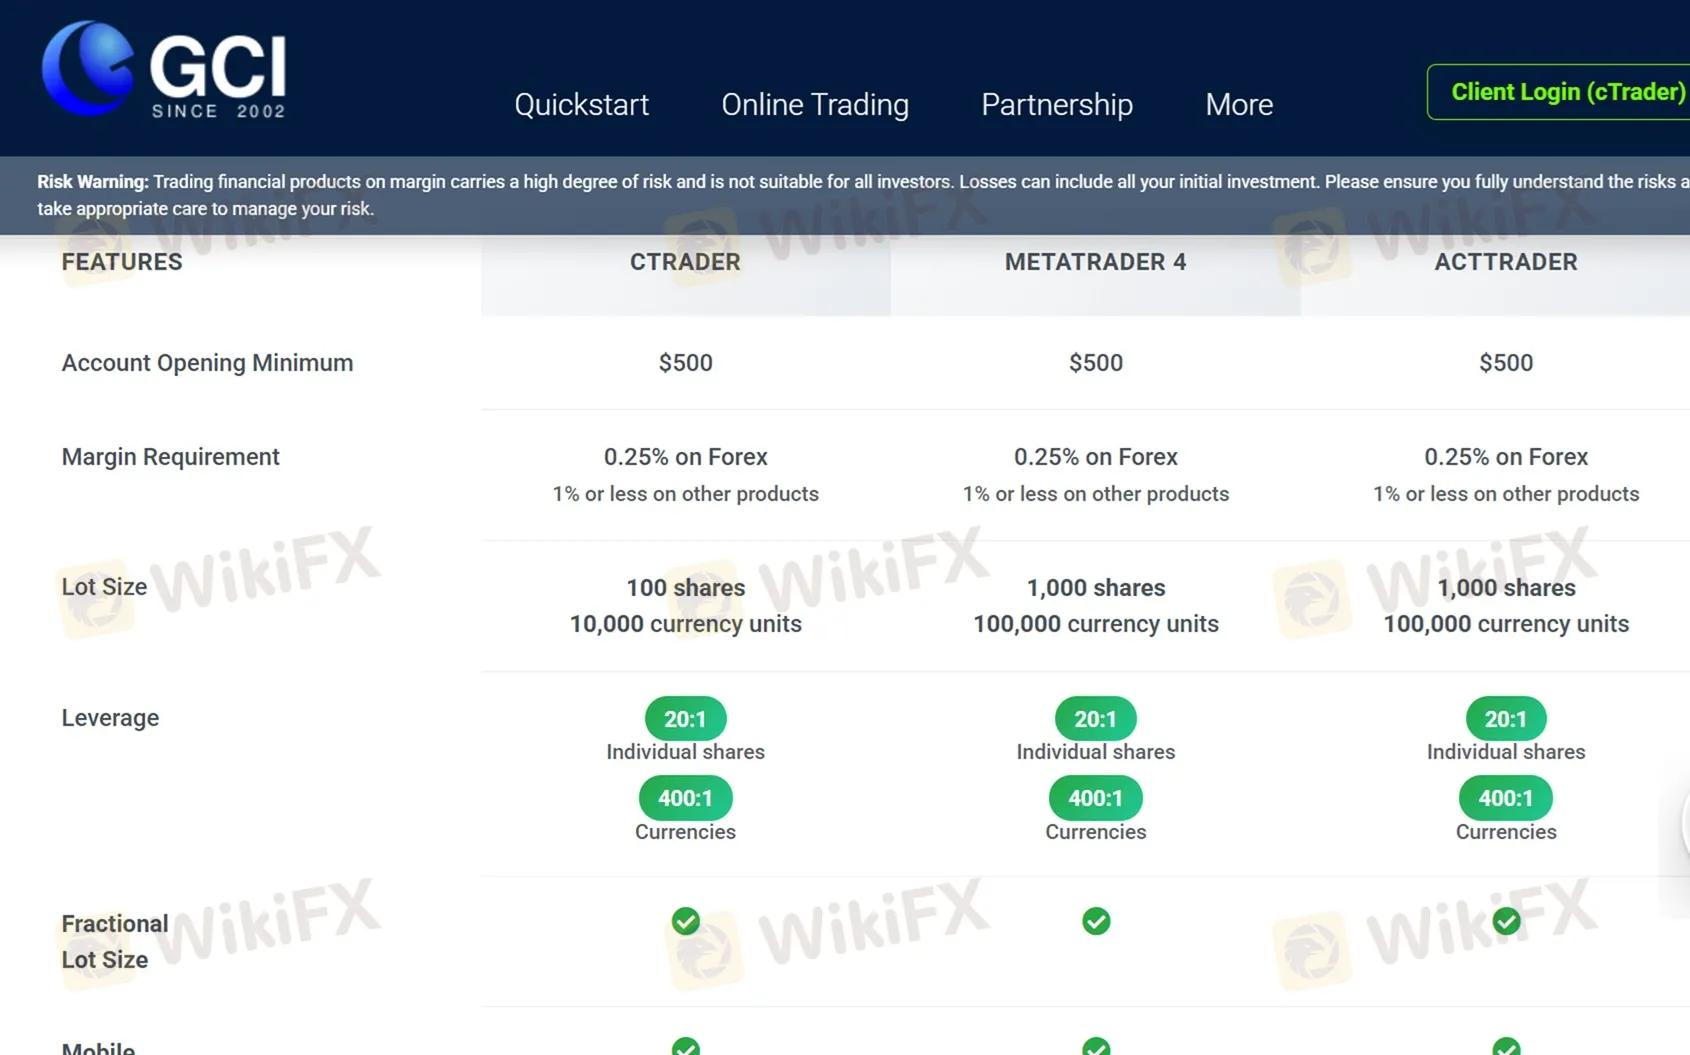Click the 1,000 shares under ActTrader
Viewport: 1690px width, 1055px height.
pos(1506,588)
